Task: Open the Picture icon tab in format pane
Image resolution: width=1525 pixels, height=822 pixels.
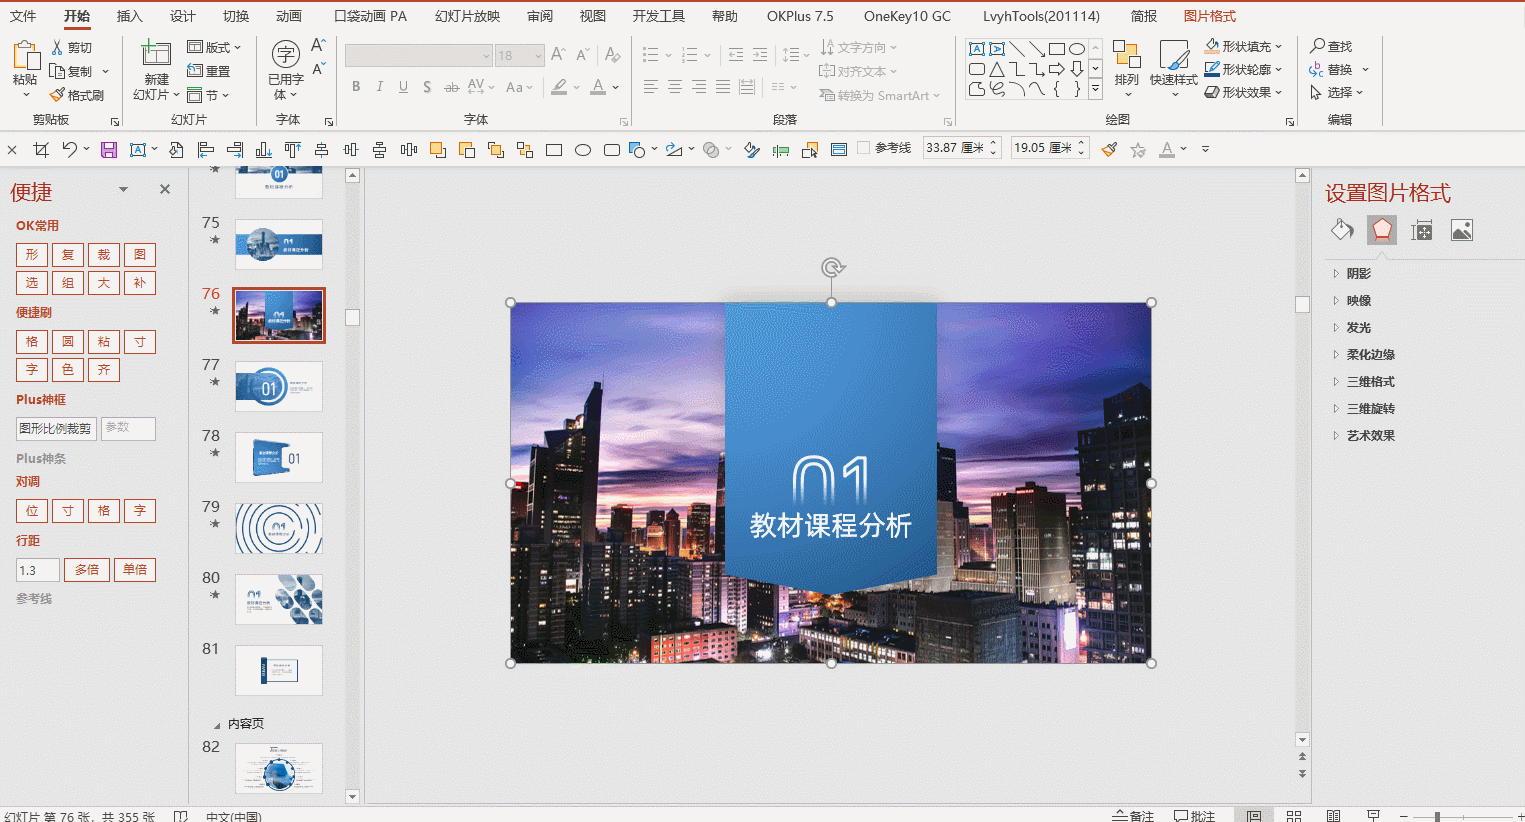Action: tap(1461, 231)
